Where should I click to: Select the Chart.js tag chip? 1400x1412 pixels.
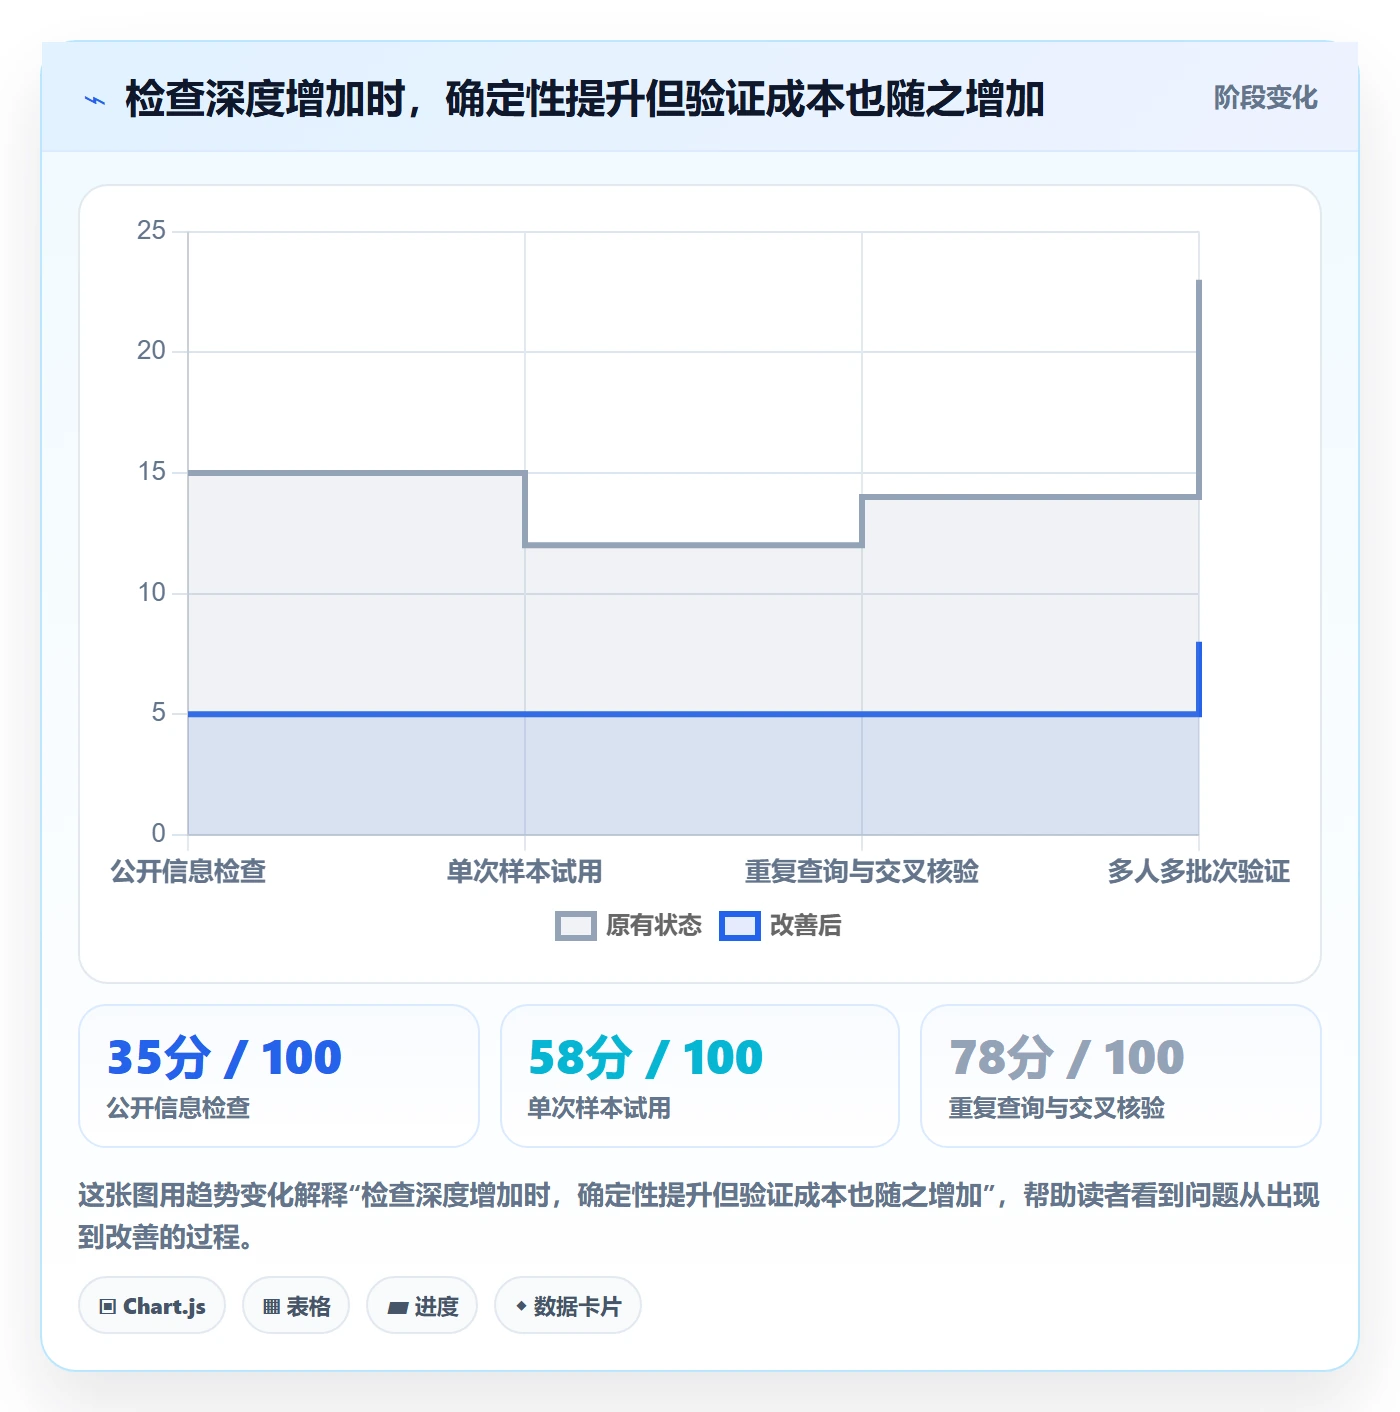click(x=152, y=1305)
